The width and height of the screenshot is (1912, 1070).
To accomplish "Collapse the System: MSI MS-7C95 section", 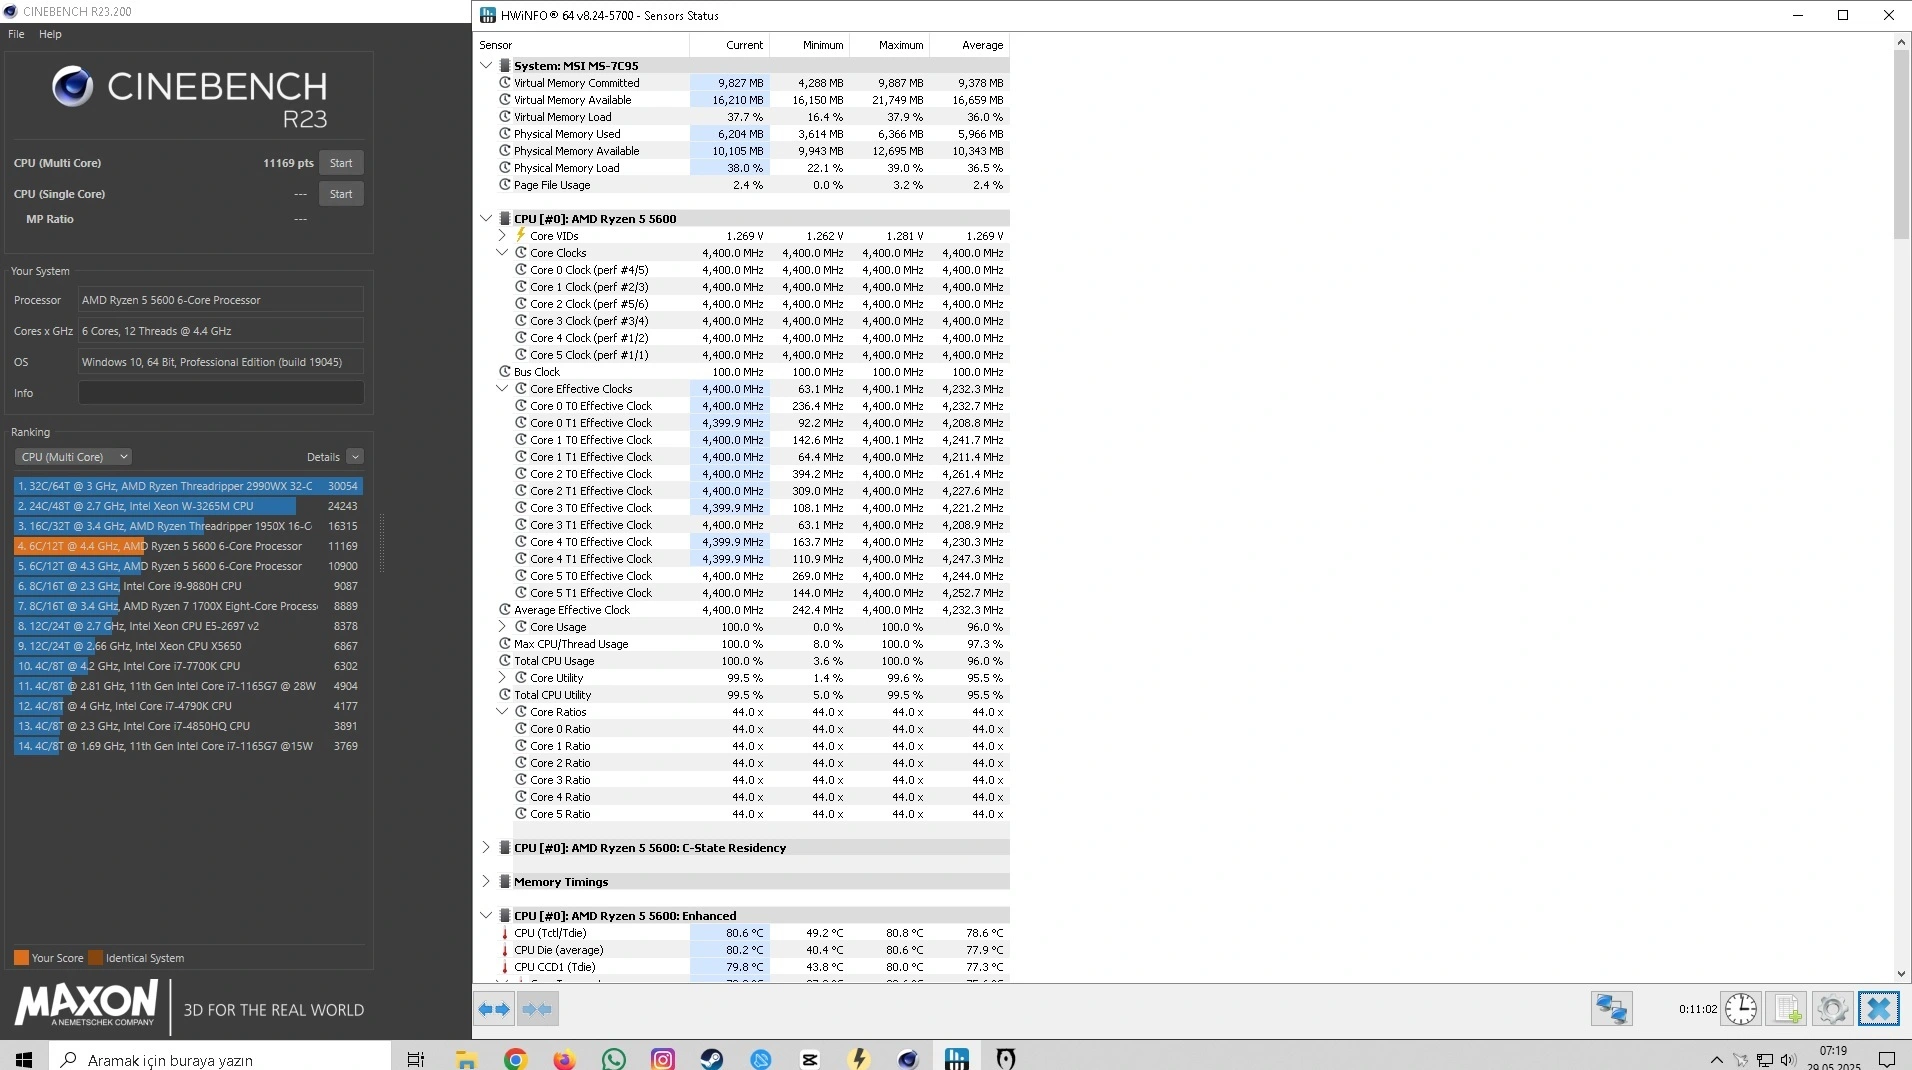I will [486, 66].
